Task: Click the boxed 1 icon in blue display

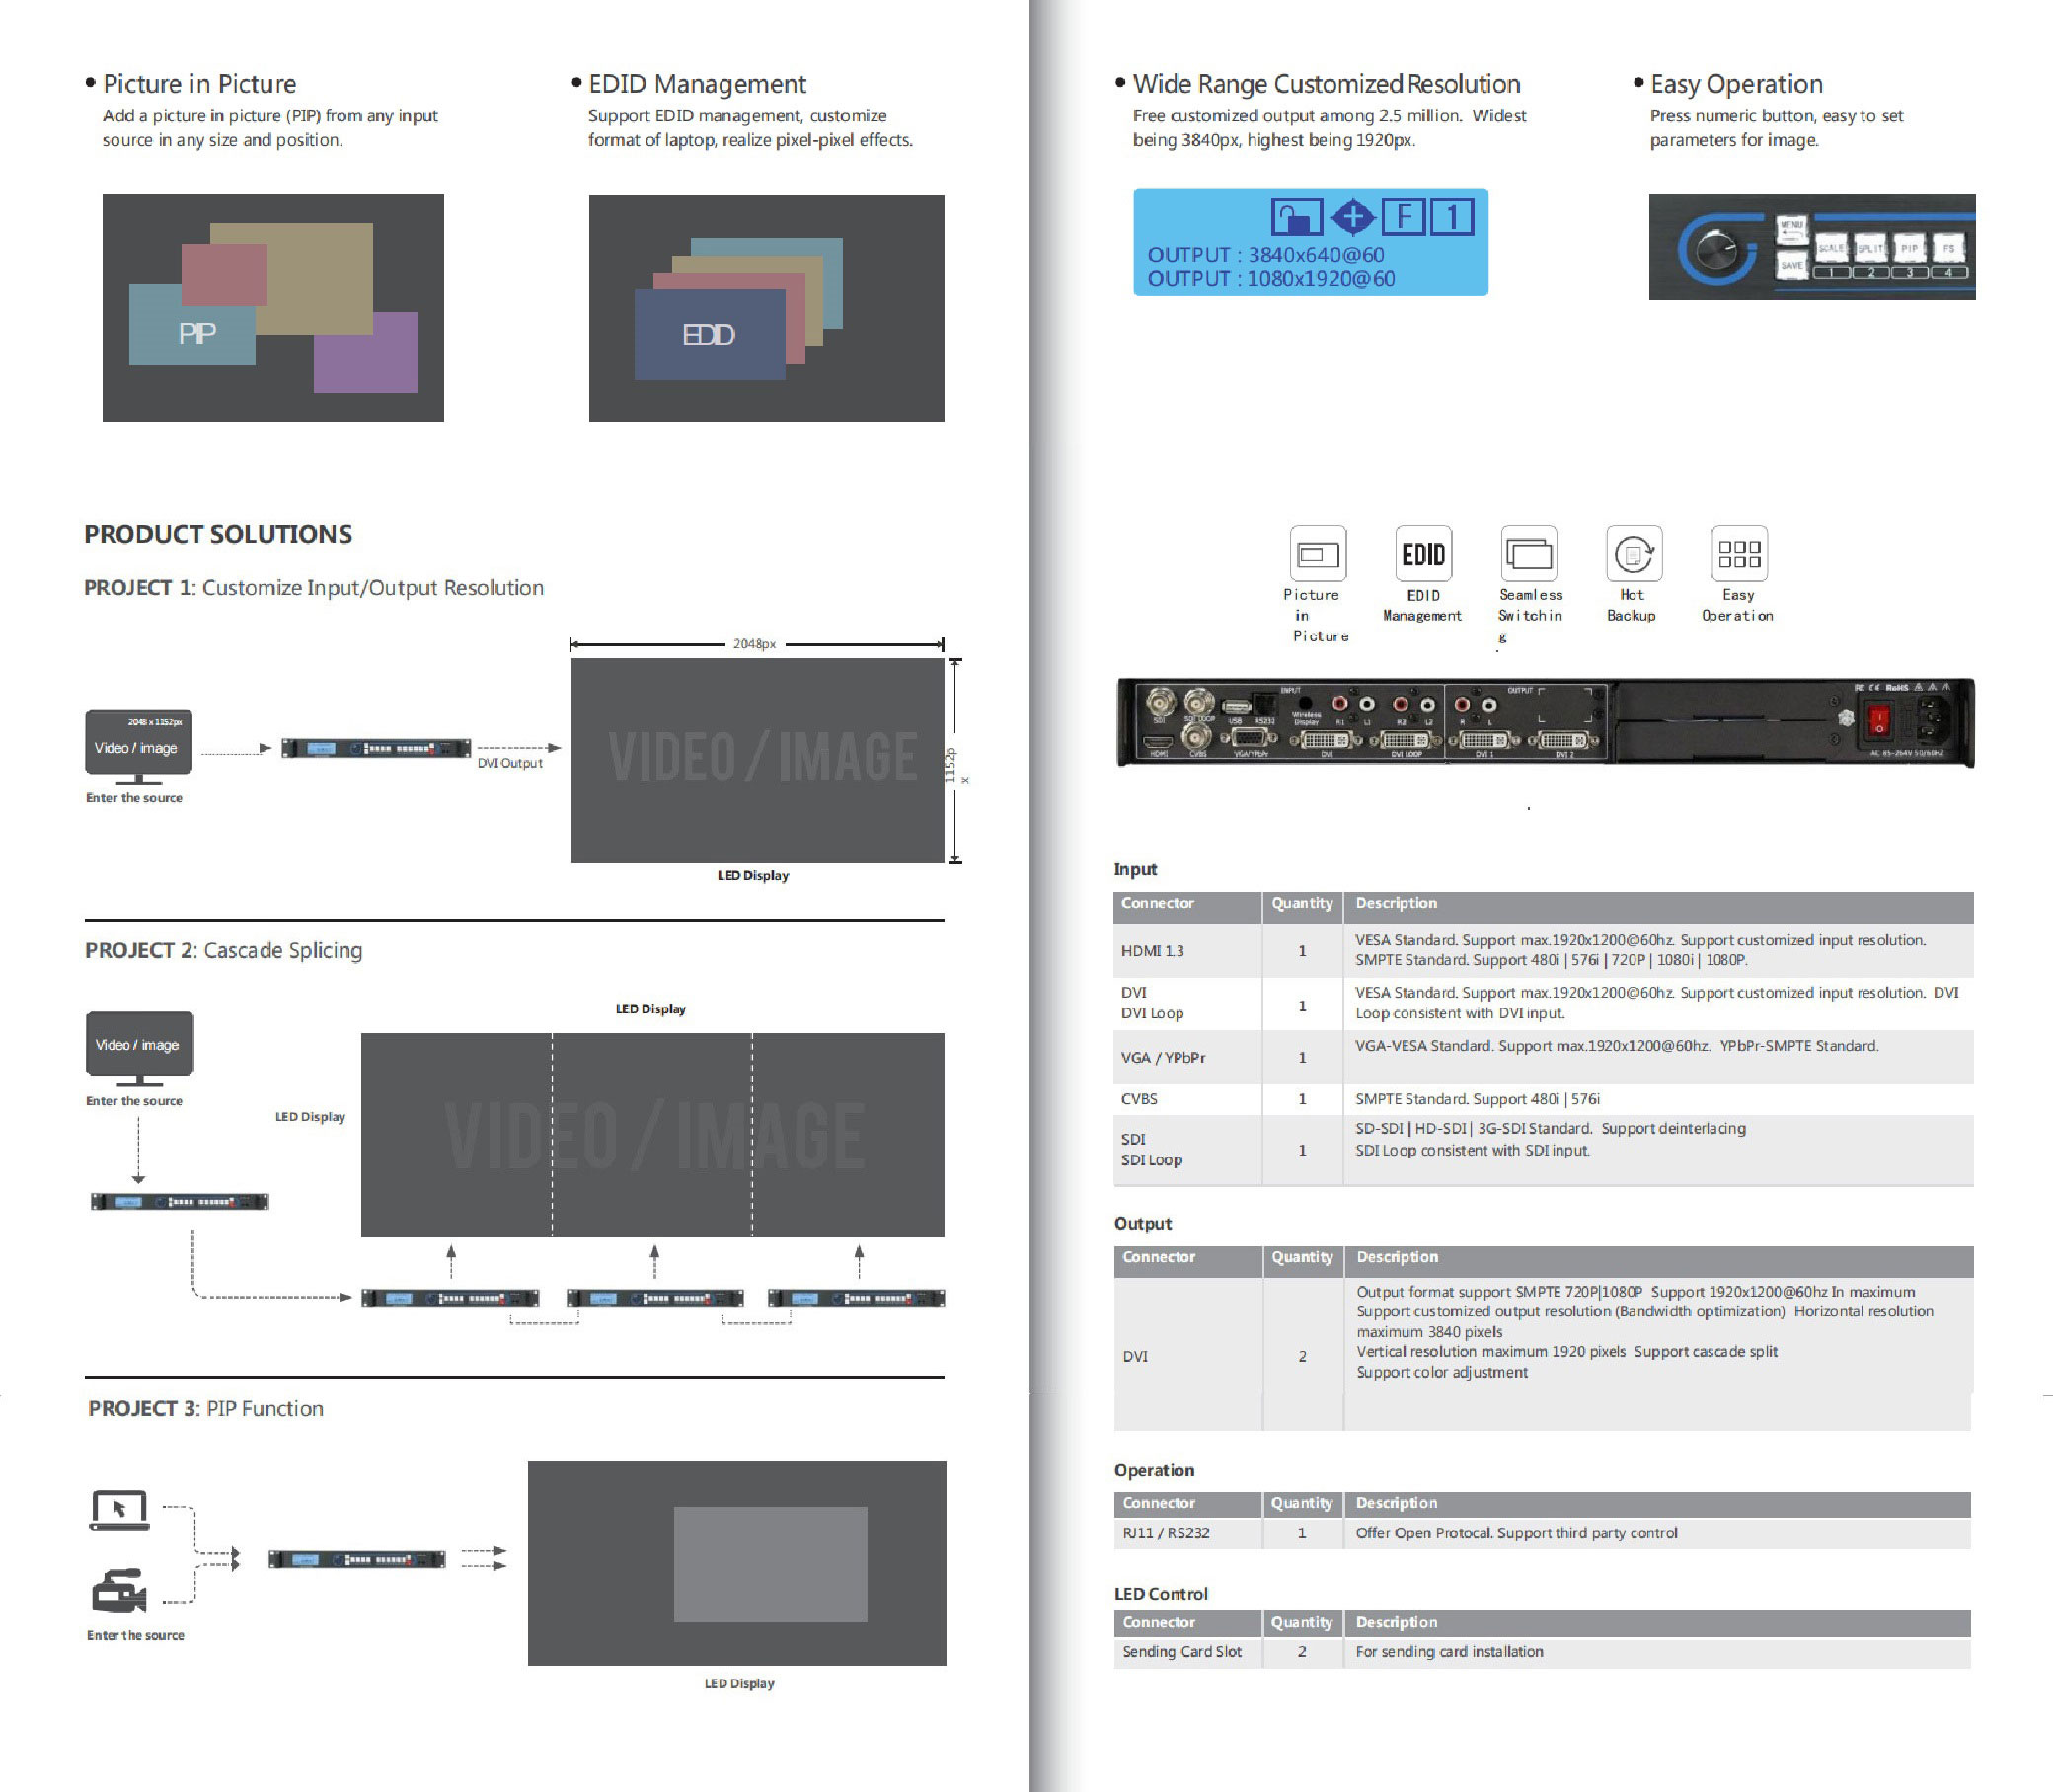Action: [x=1451, y=216]
